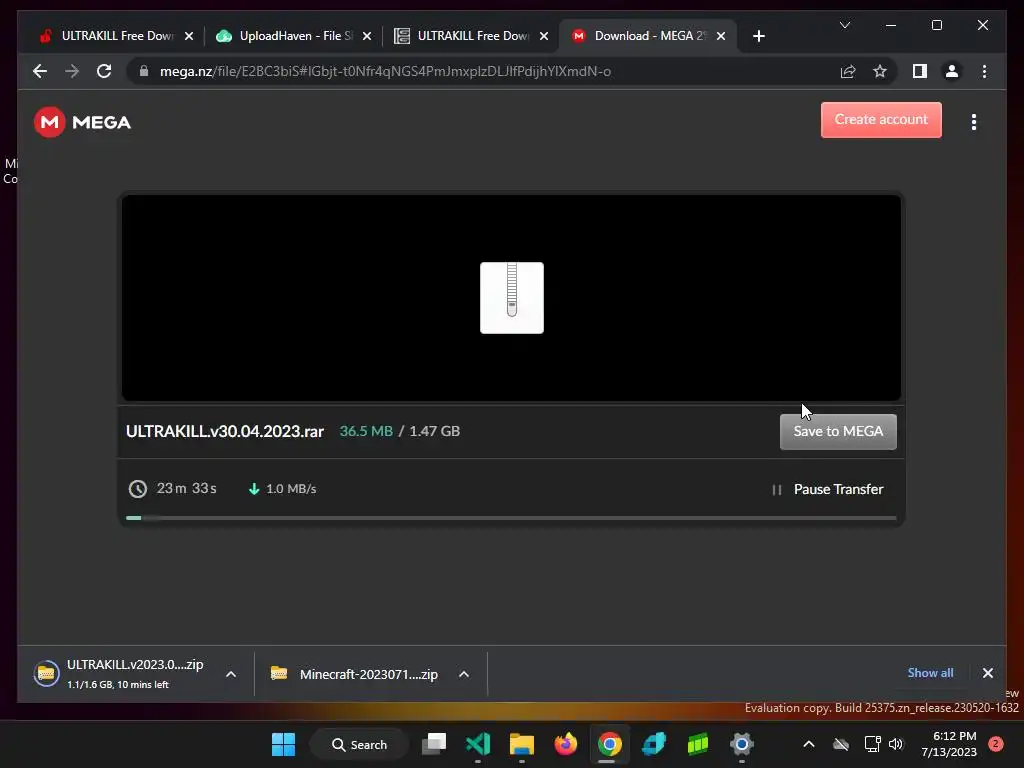Screen dimensions: 1024x768
Task: Open the Chrome side panel
Action: [920, 71]
